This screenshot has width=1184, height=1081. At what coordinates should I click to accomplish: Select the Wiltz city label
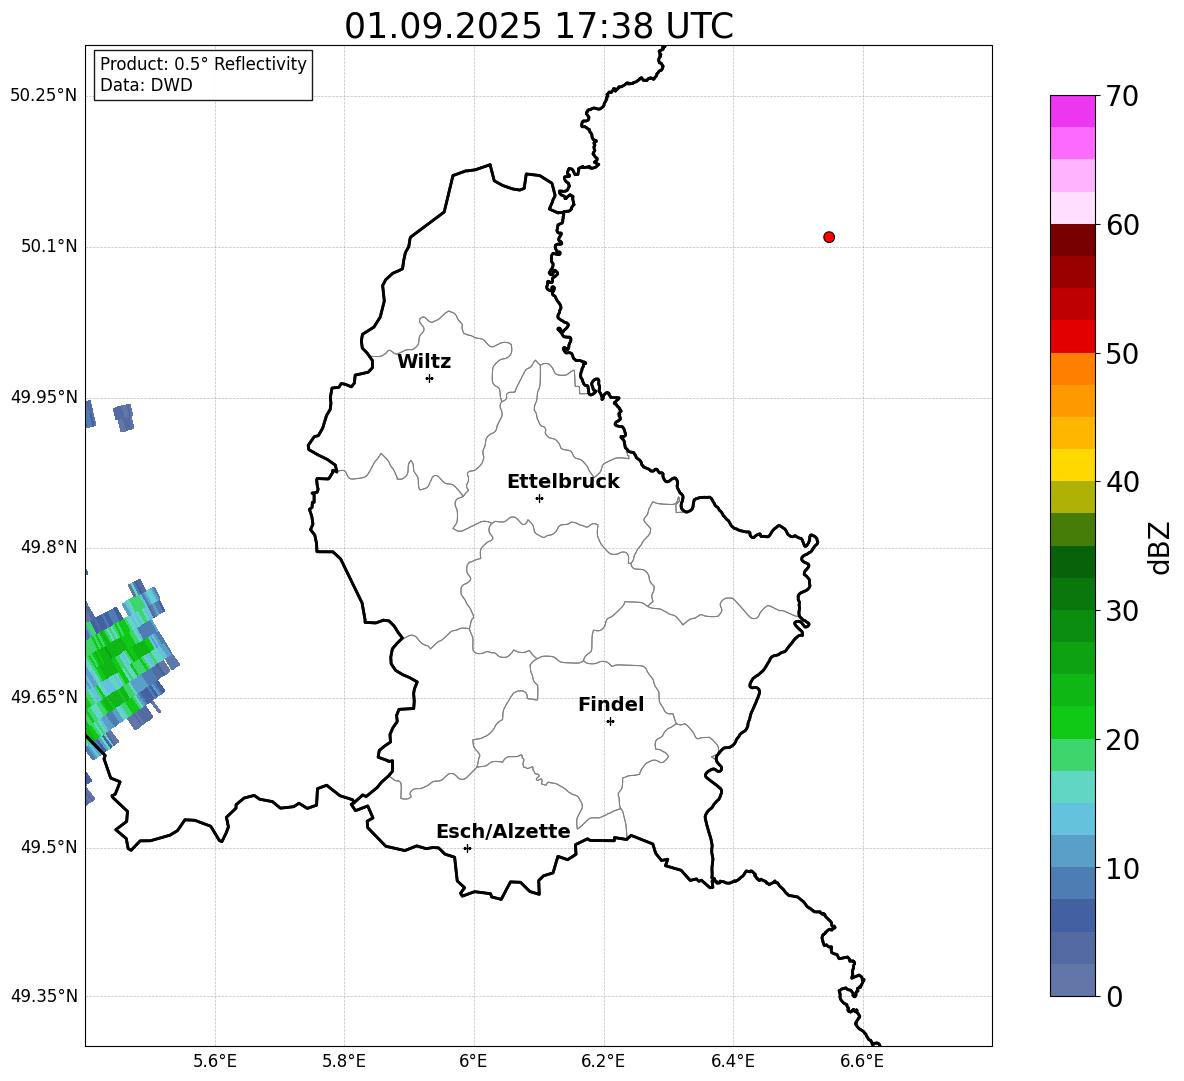[424, 362]
